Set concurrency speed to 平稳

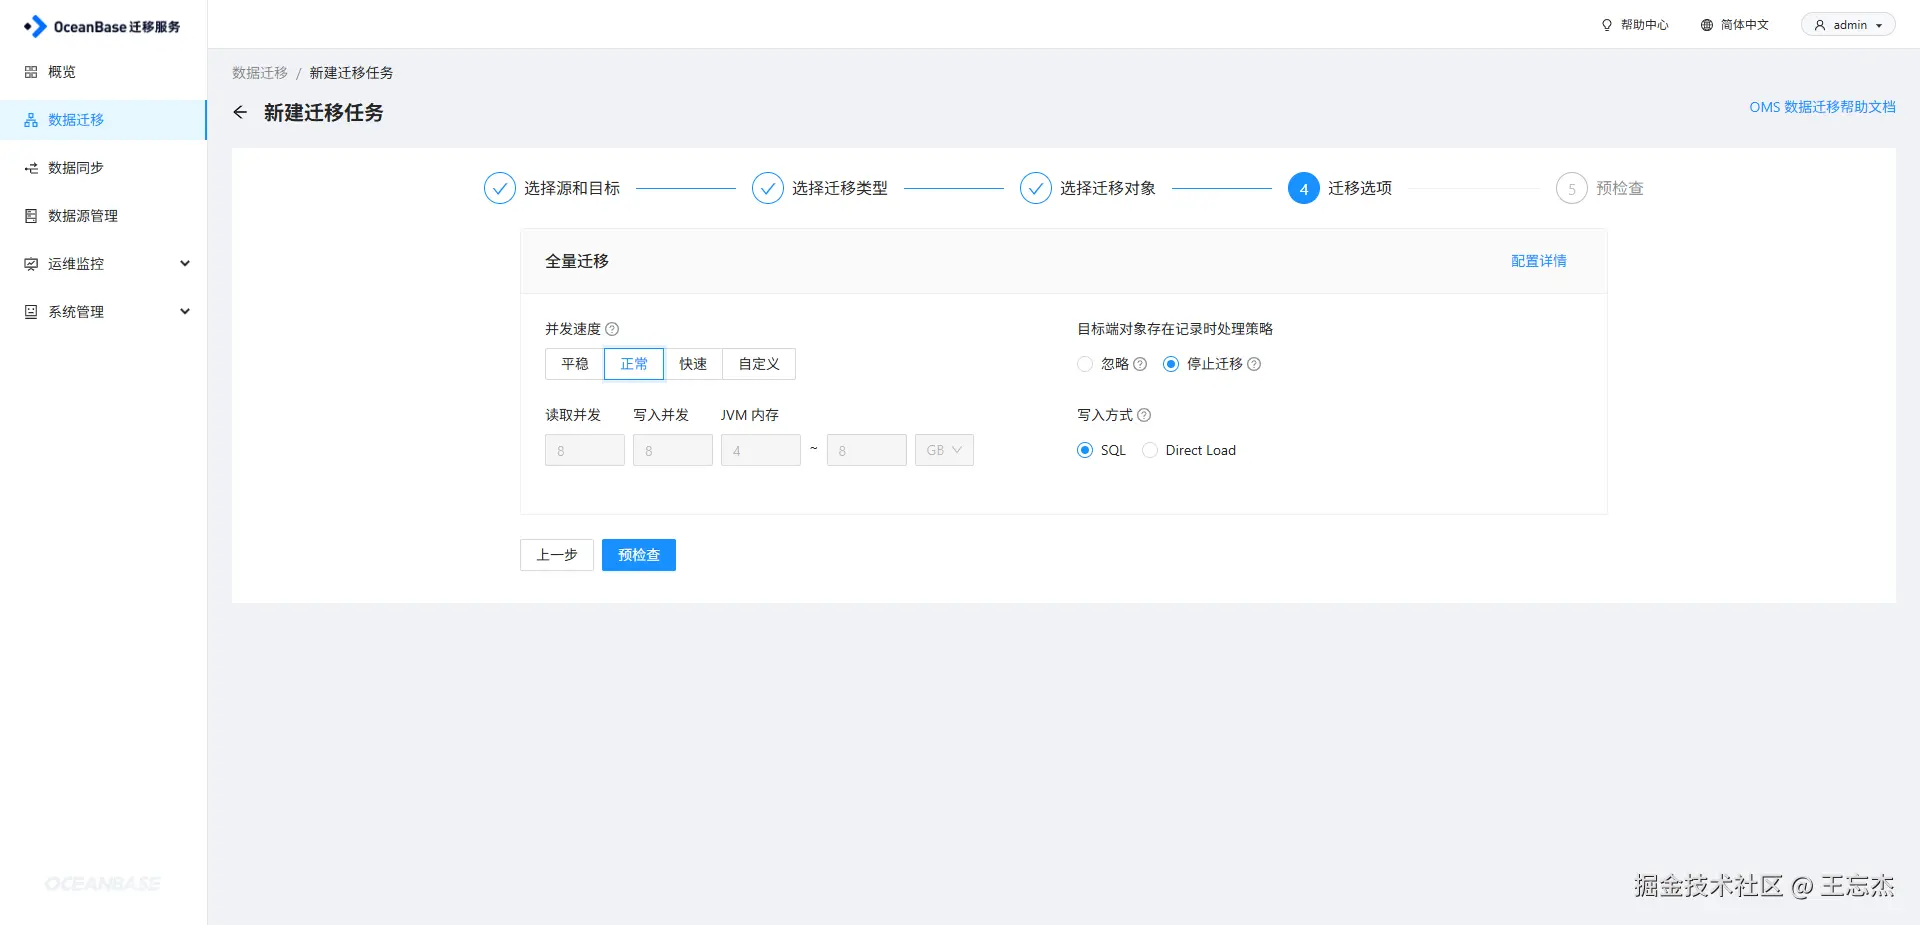point(575,364)
